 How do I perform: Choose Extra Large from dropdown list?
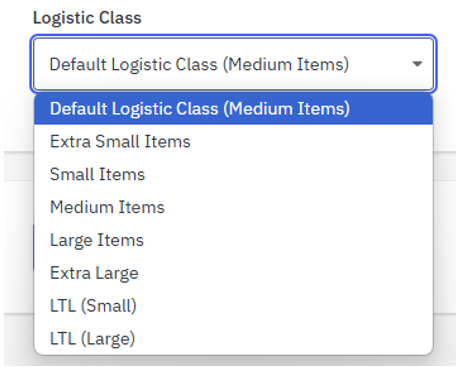pyautogui.click(x=233, y=273)
